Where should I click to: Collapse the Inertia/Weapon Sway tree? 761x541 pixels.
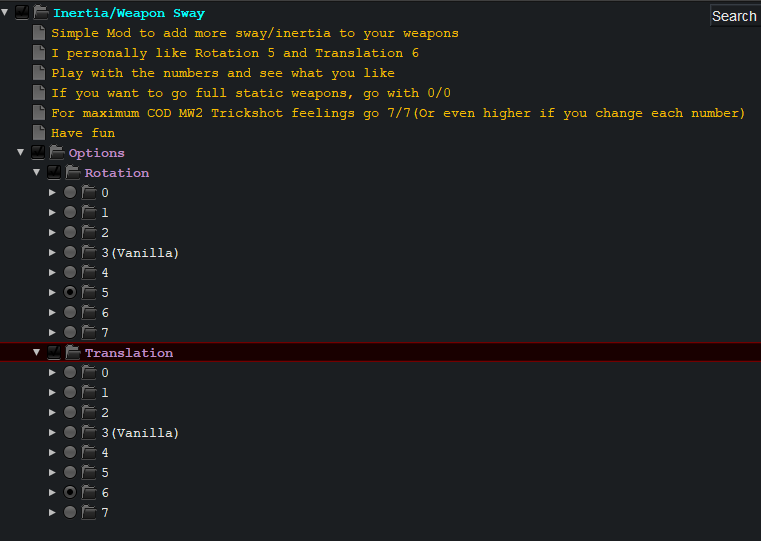pyautogui.click(x=6, y=13)
